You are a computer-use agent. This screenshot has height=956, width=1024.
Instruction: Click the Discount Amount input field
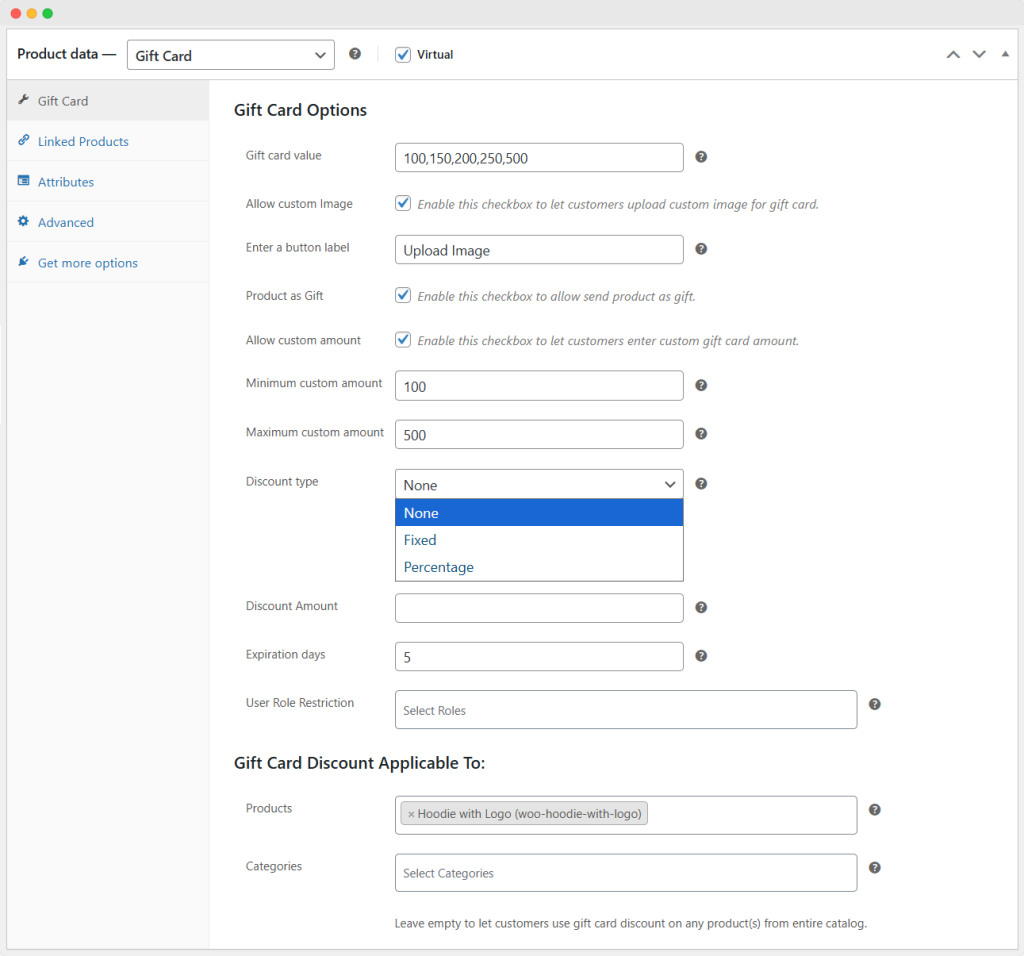click(539, 608)
